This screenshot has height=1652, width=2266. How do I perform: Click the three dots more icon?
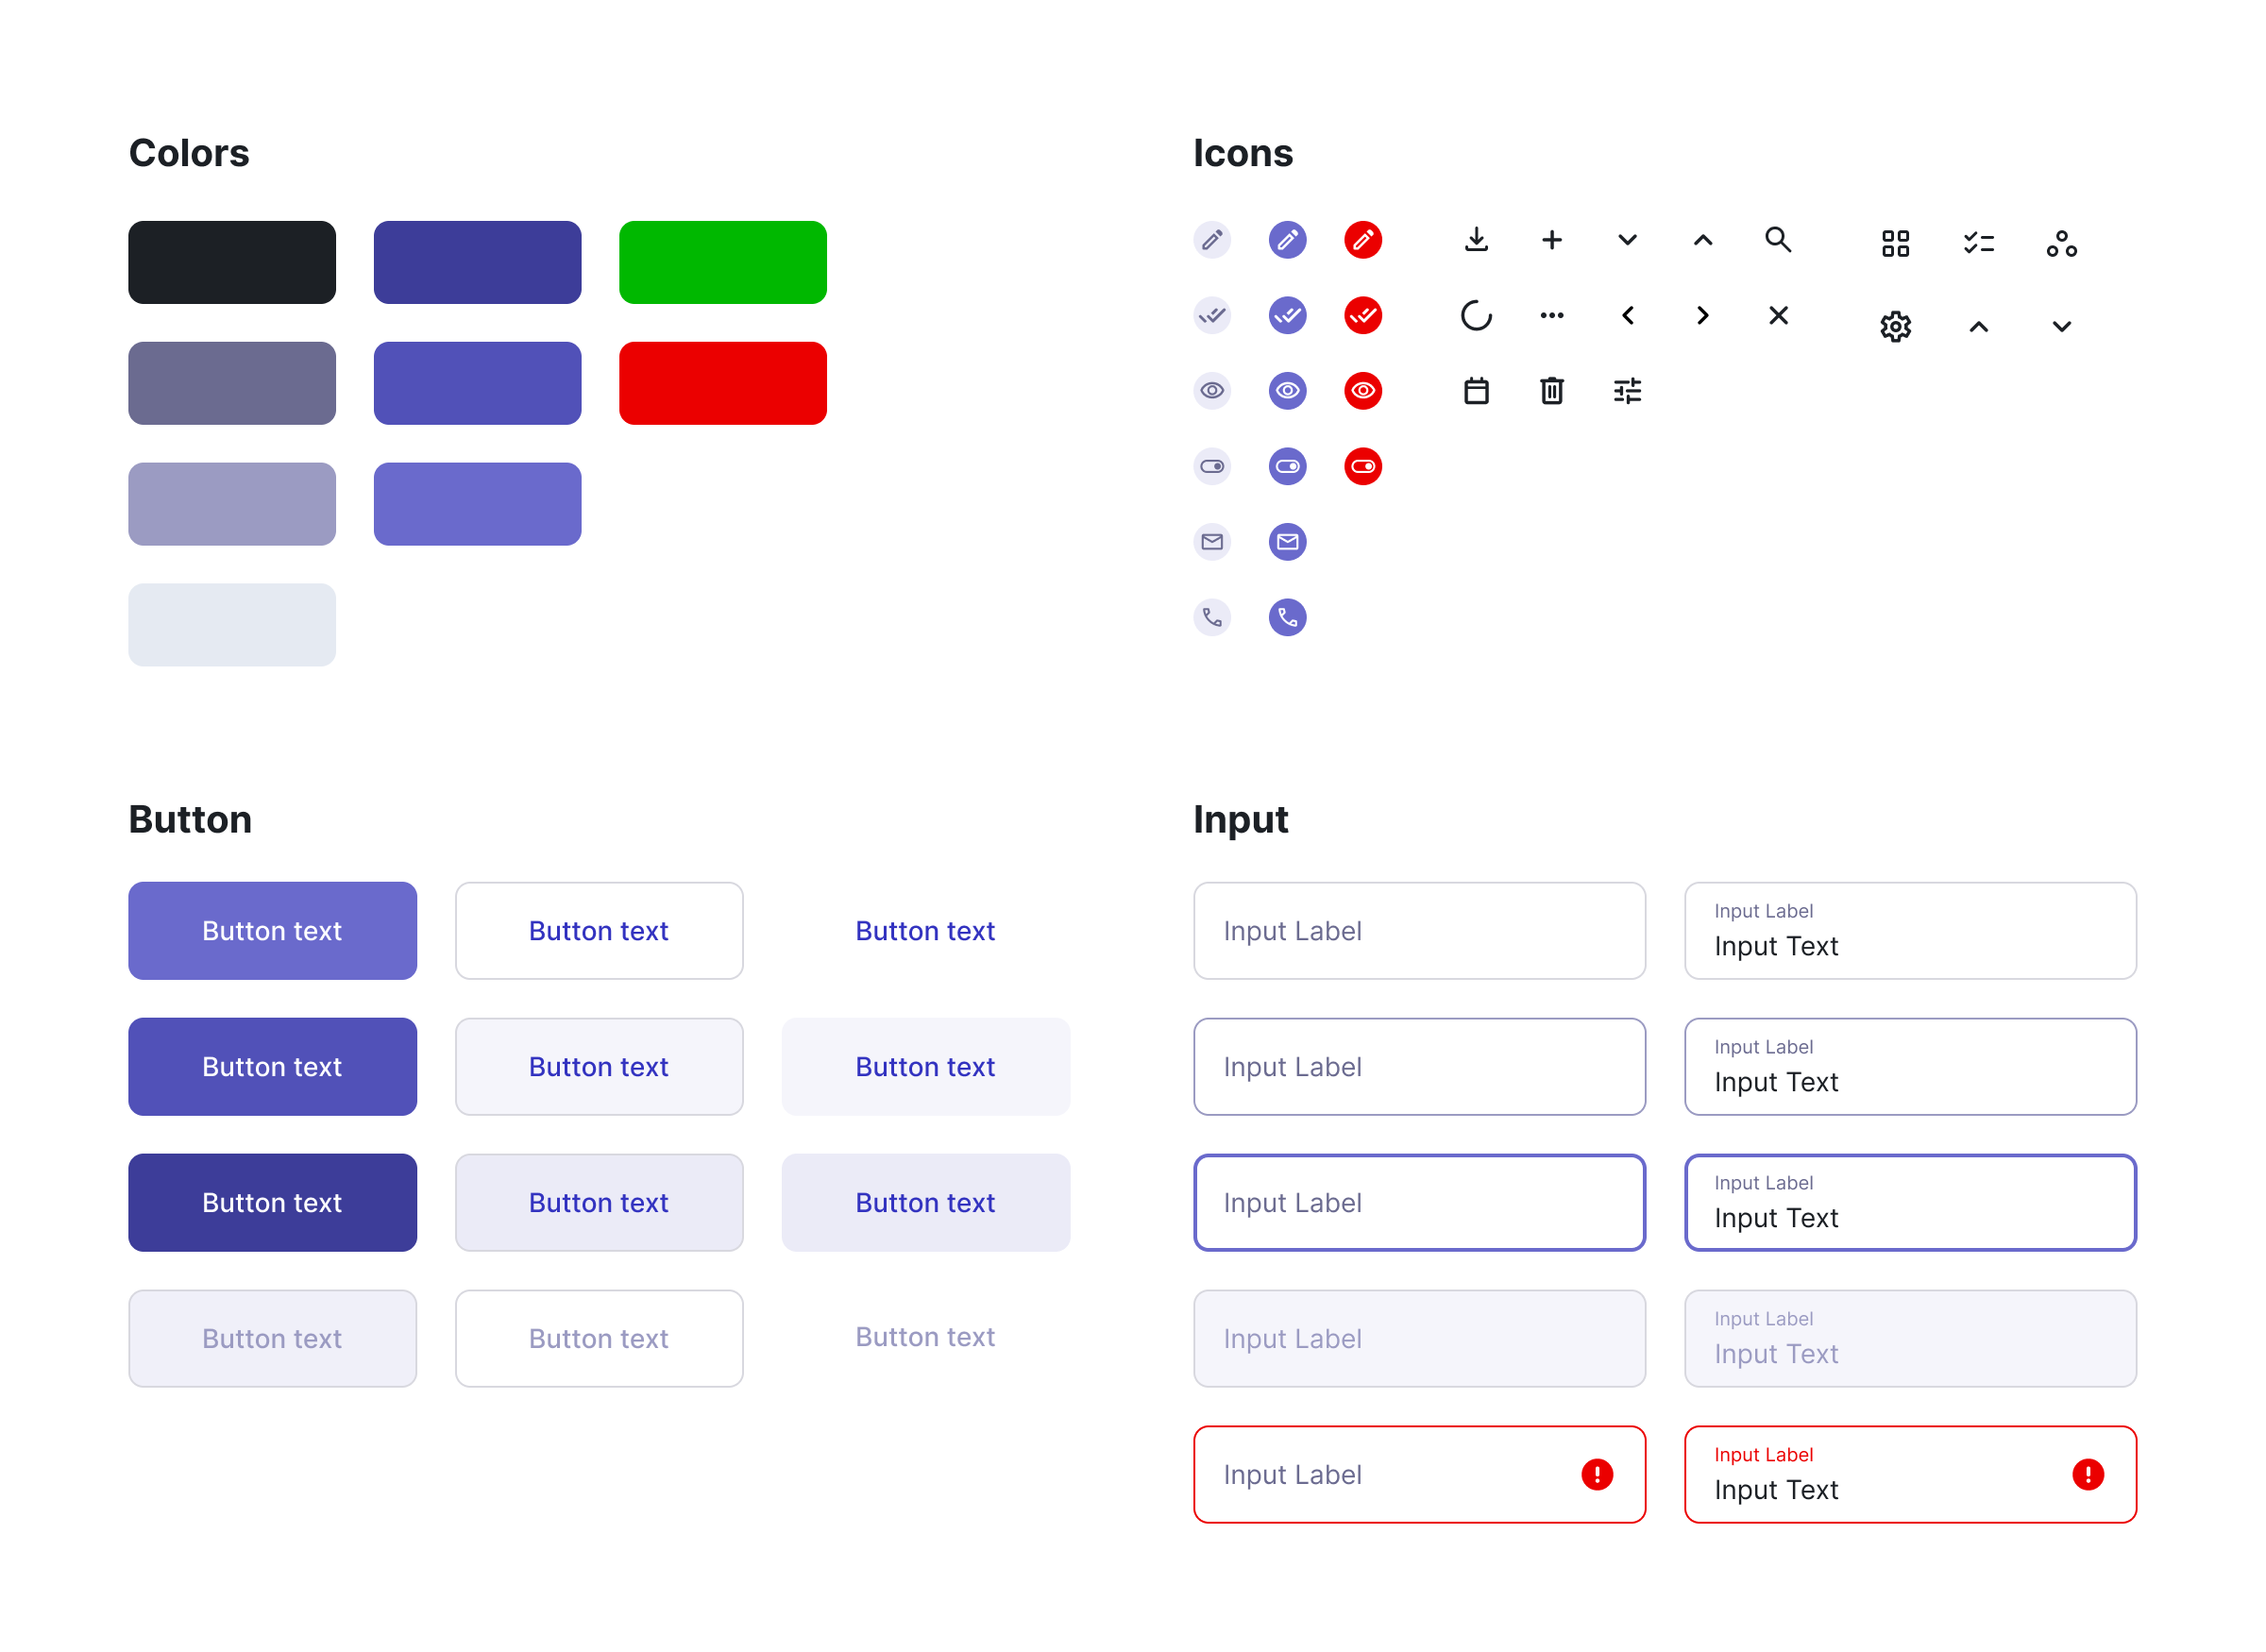tap(1551, 316)
